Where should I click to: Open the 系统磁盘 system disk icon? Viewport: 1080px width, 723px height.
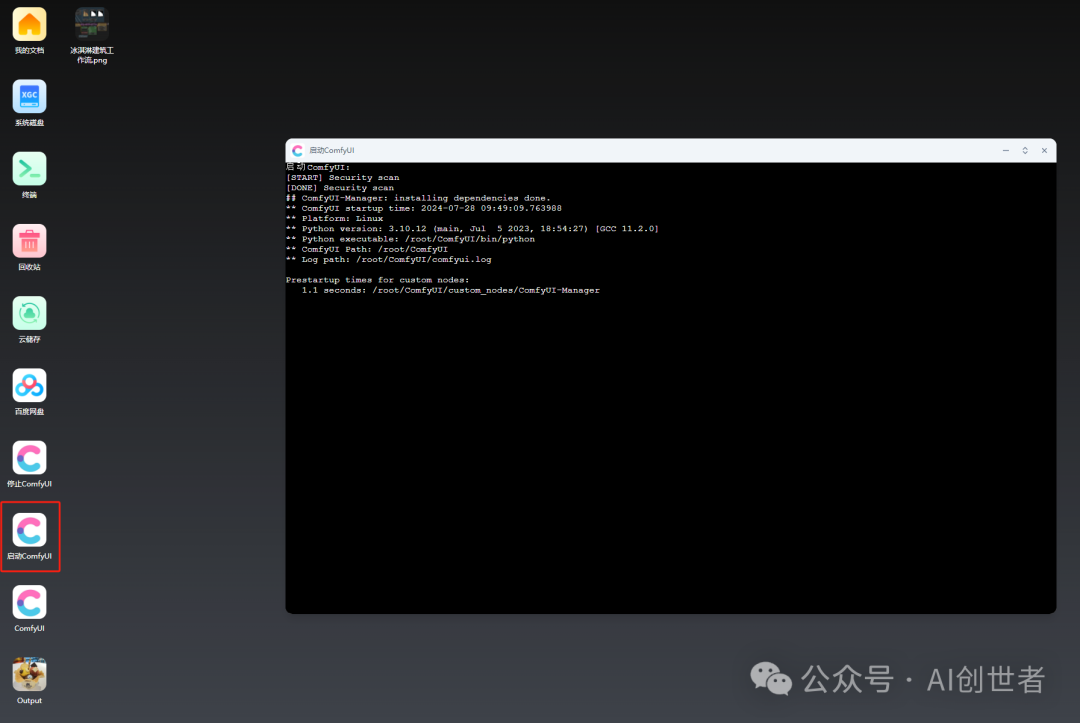point(29,97)
